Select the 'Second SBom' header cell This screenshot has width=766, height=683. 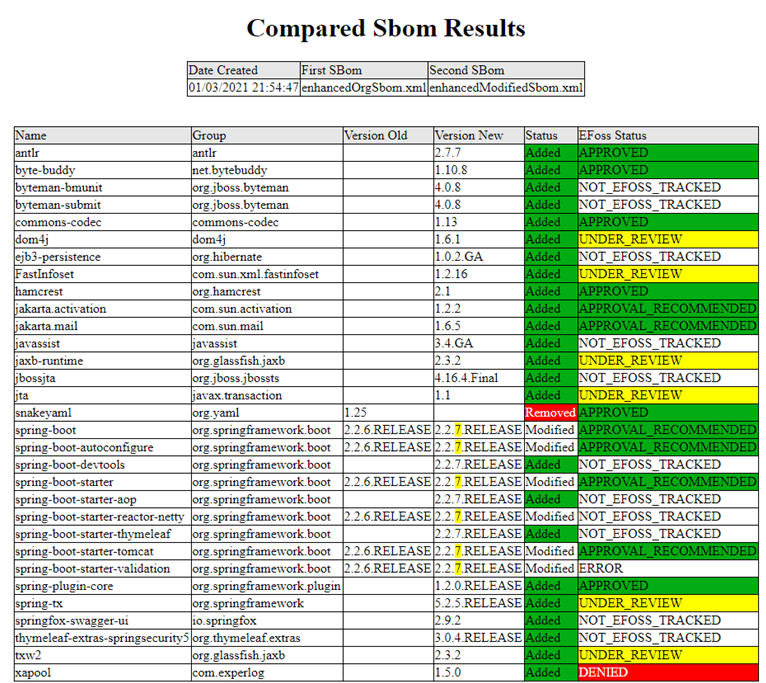click(x=506, y=70)
